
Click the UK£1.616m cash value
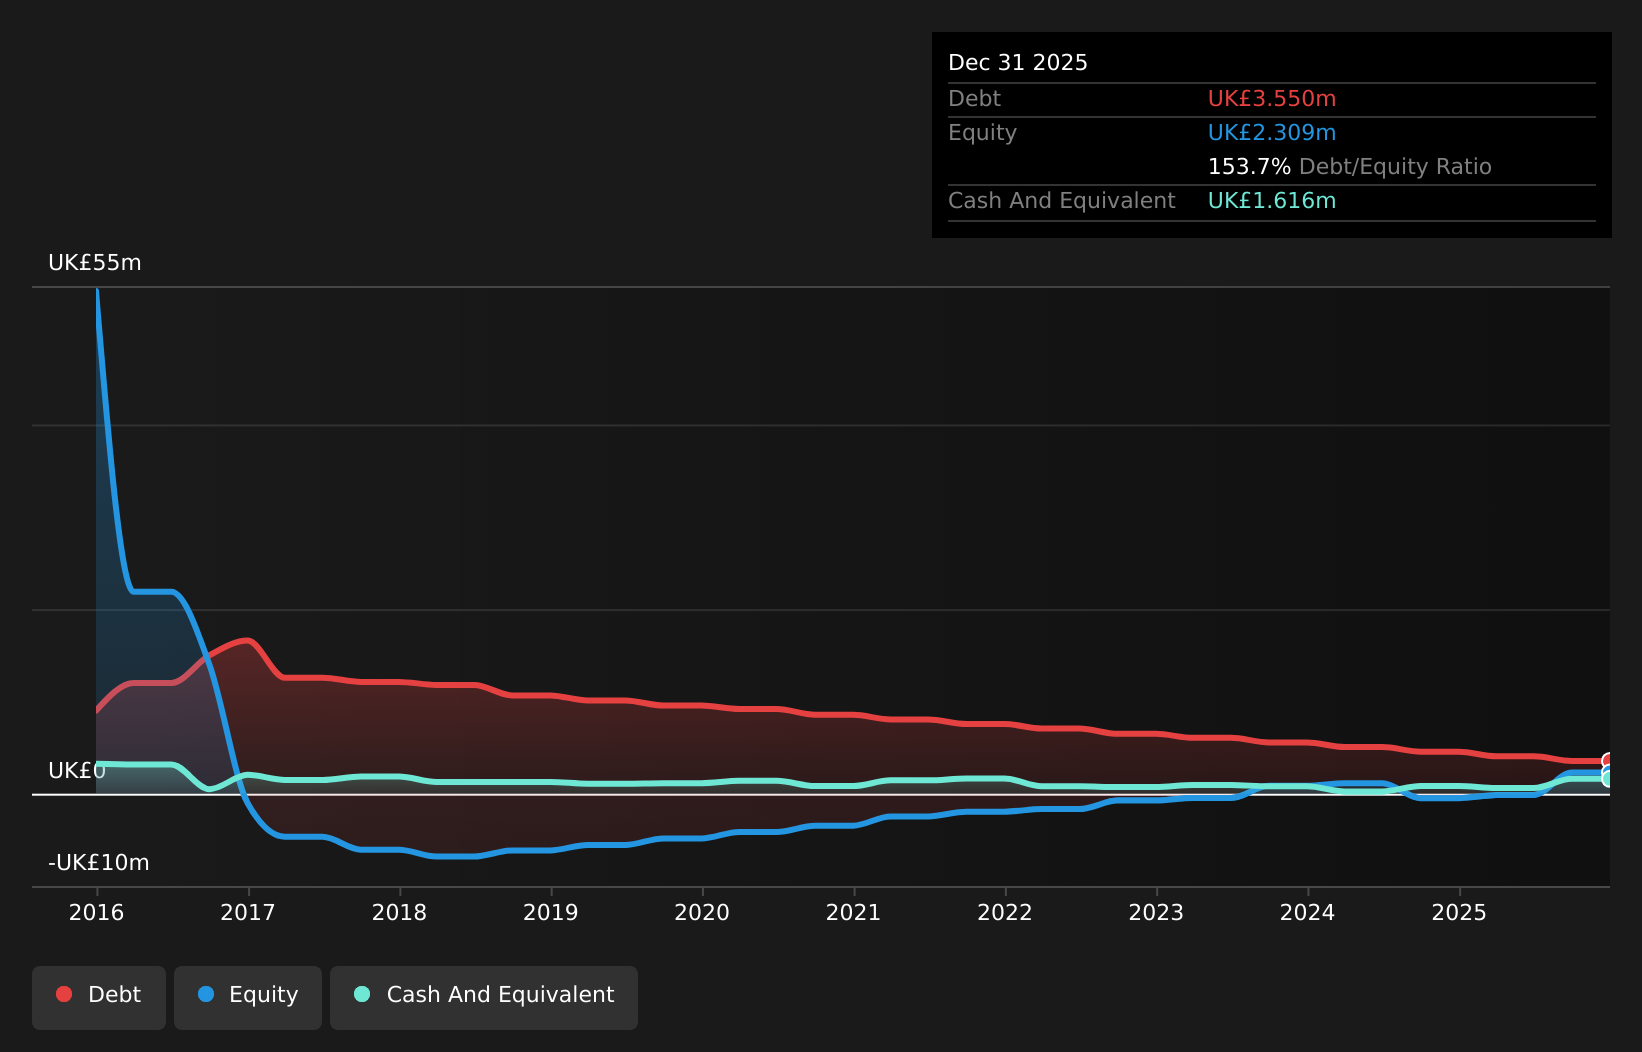pyautogui.click(x=1272, y=201)
